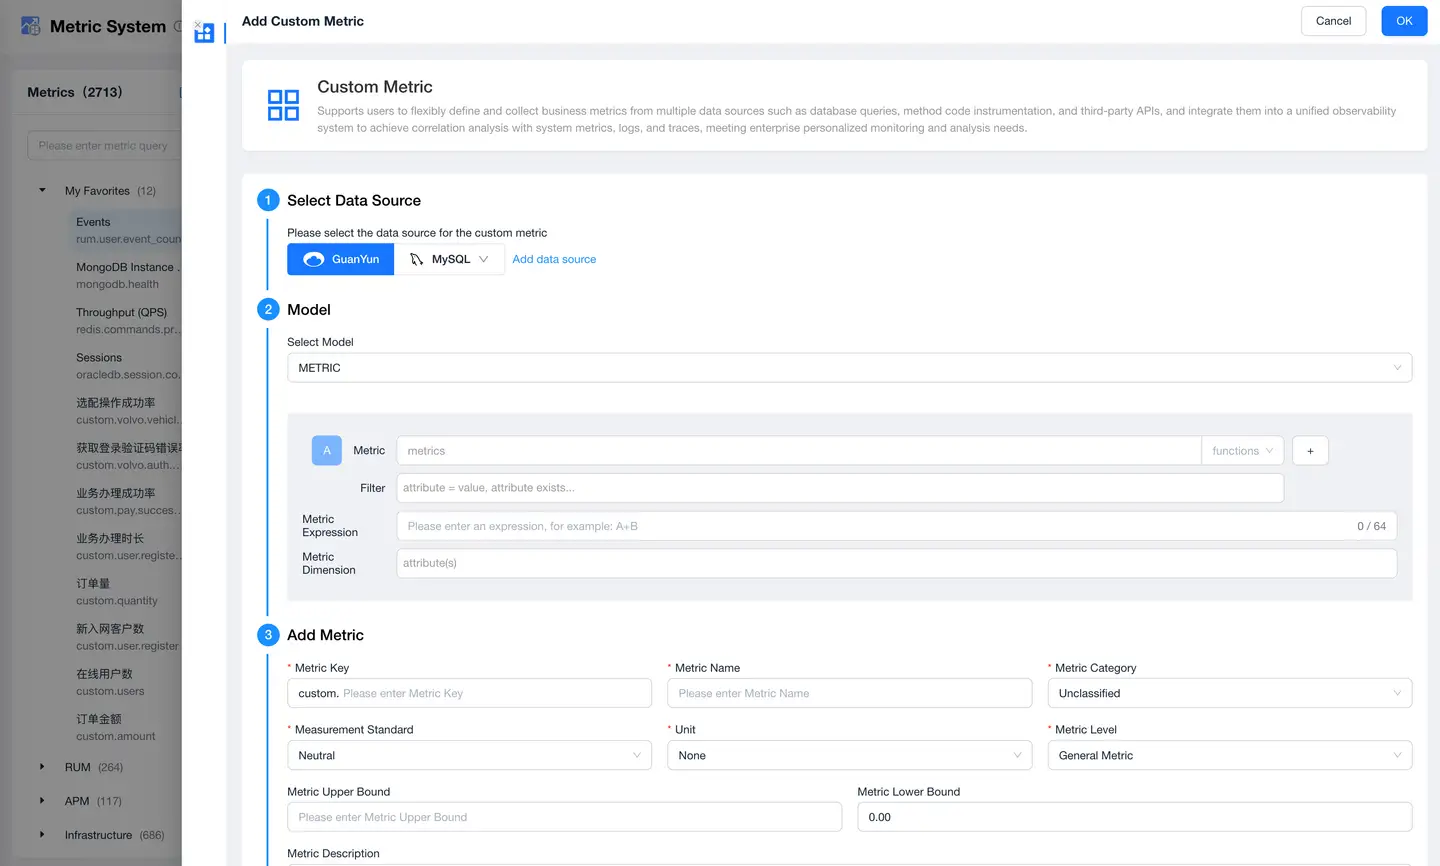Click the Metric Name input field
This screenshot has width=1440, height=866.
click(849, 693)
